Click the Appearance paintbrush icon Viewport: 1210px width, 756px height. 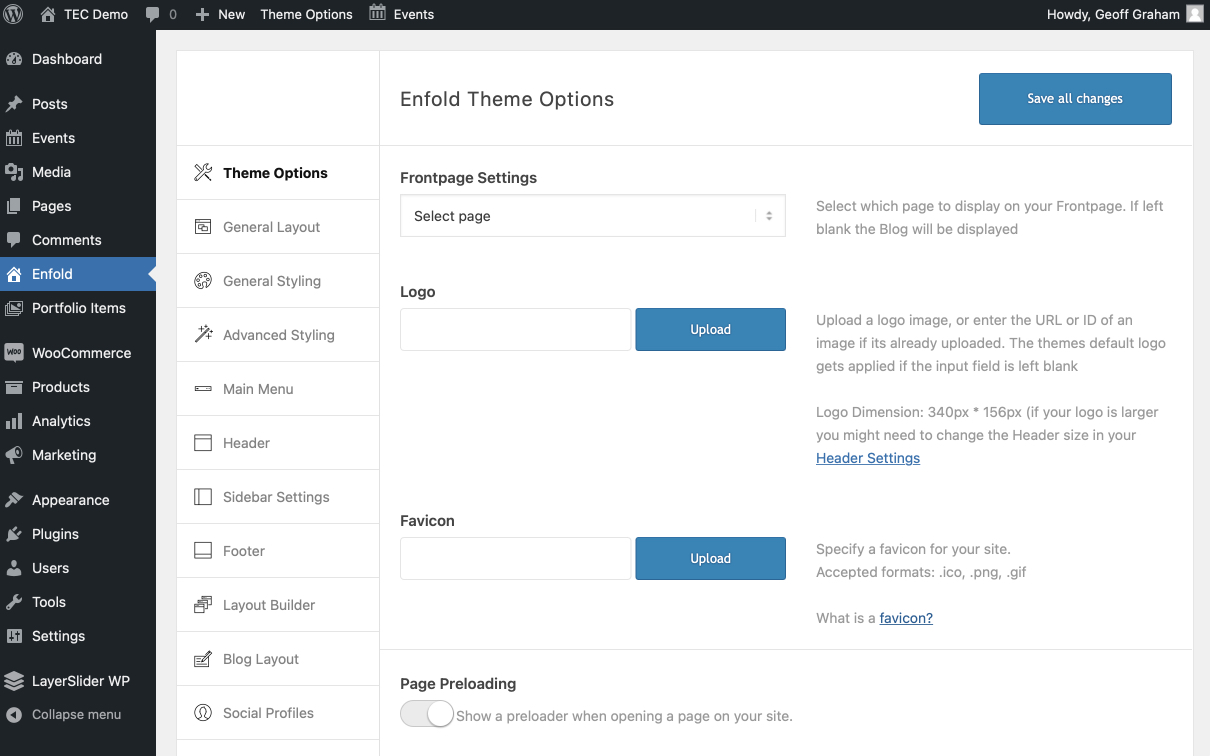(x=14, y=500)
